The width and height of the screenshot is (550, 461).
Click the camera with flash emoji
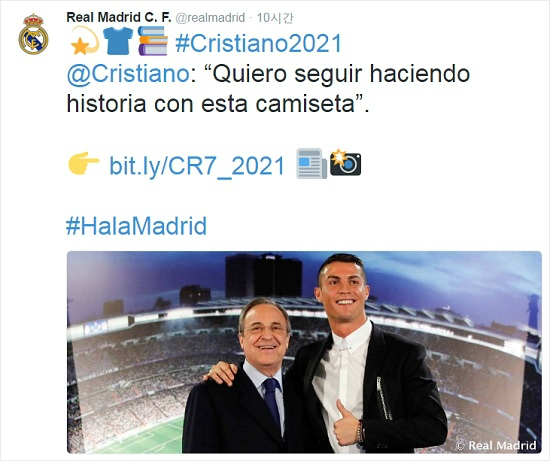[x=346, y=162]
